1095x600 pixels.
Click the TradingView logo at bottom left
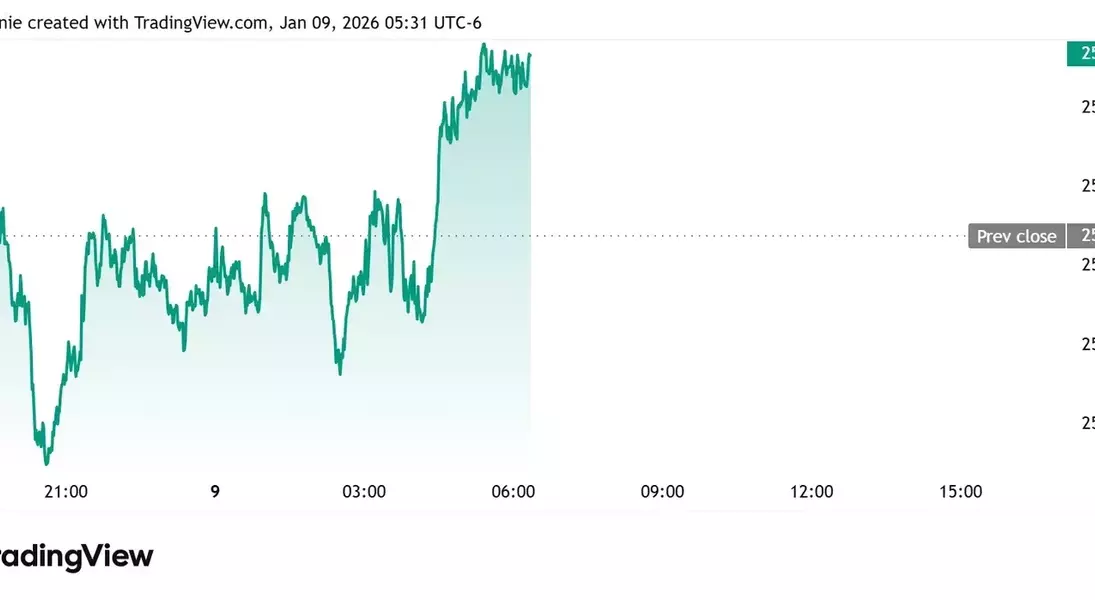[x=76, y=556]
